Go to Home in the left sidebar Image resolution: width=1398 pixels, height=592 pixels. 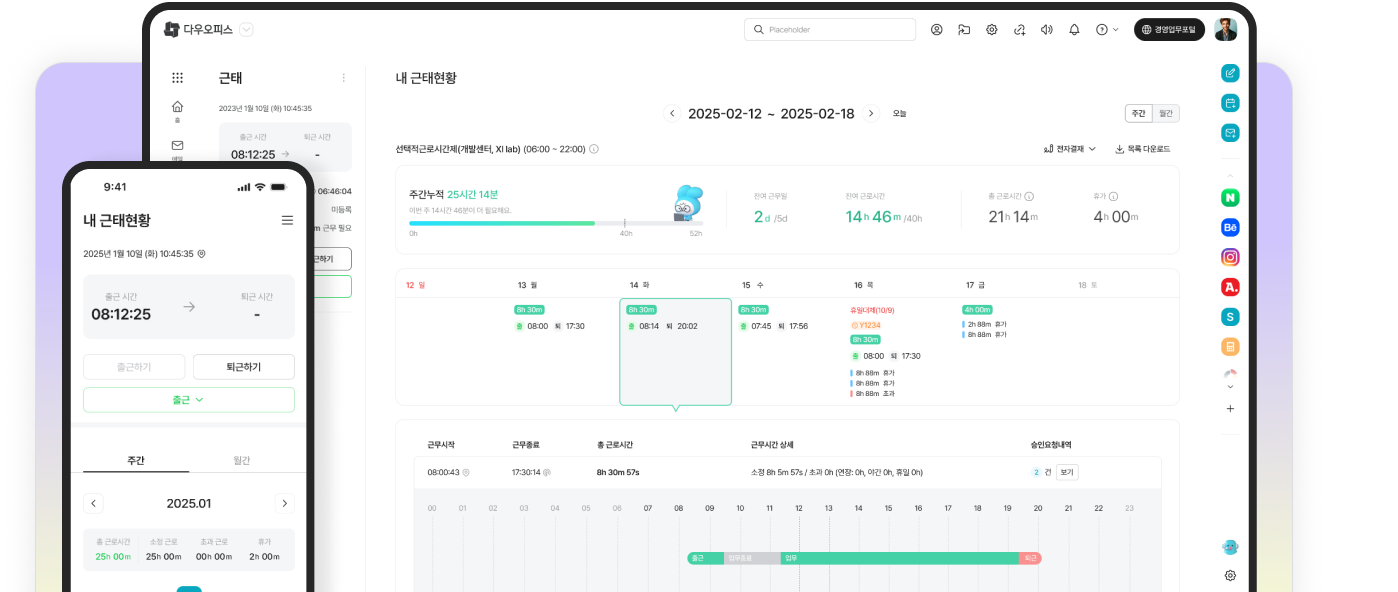(x=177, y=110)
